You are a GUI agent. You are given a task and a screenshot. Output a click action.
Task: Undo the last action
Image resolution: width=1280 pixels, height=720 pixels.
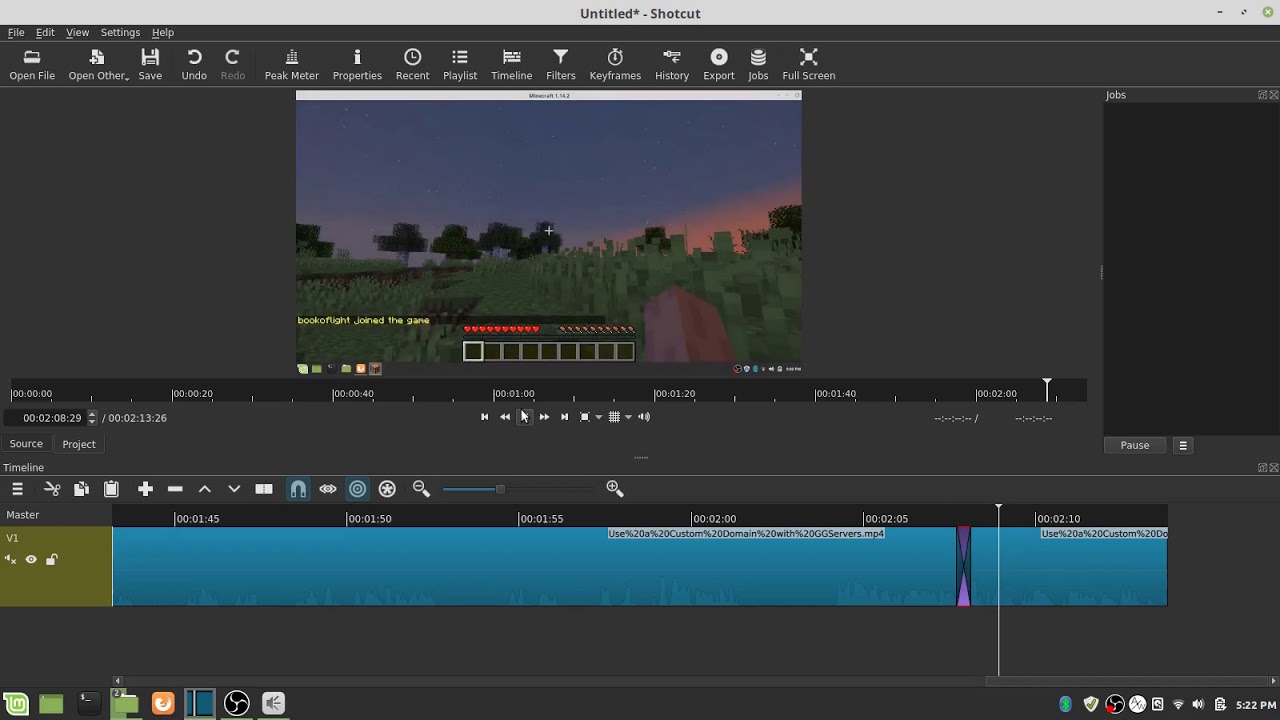(194, 64)
